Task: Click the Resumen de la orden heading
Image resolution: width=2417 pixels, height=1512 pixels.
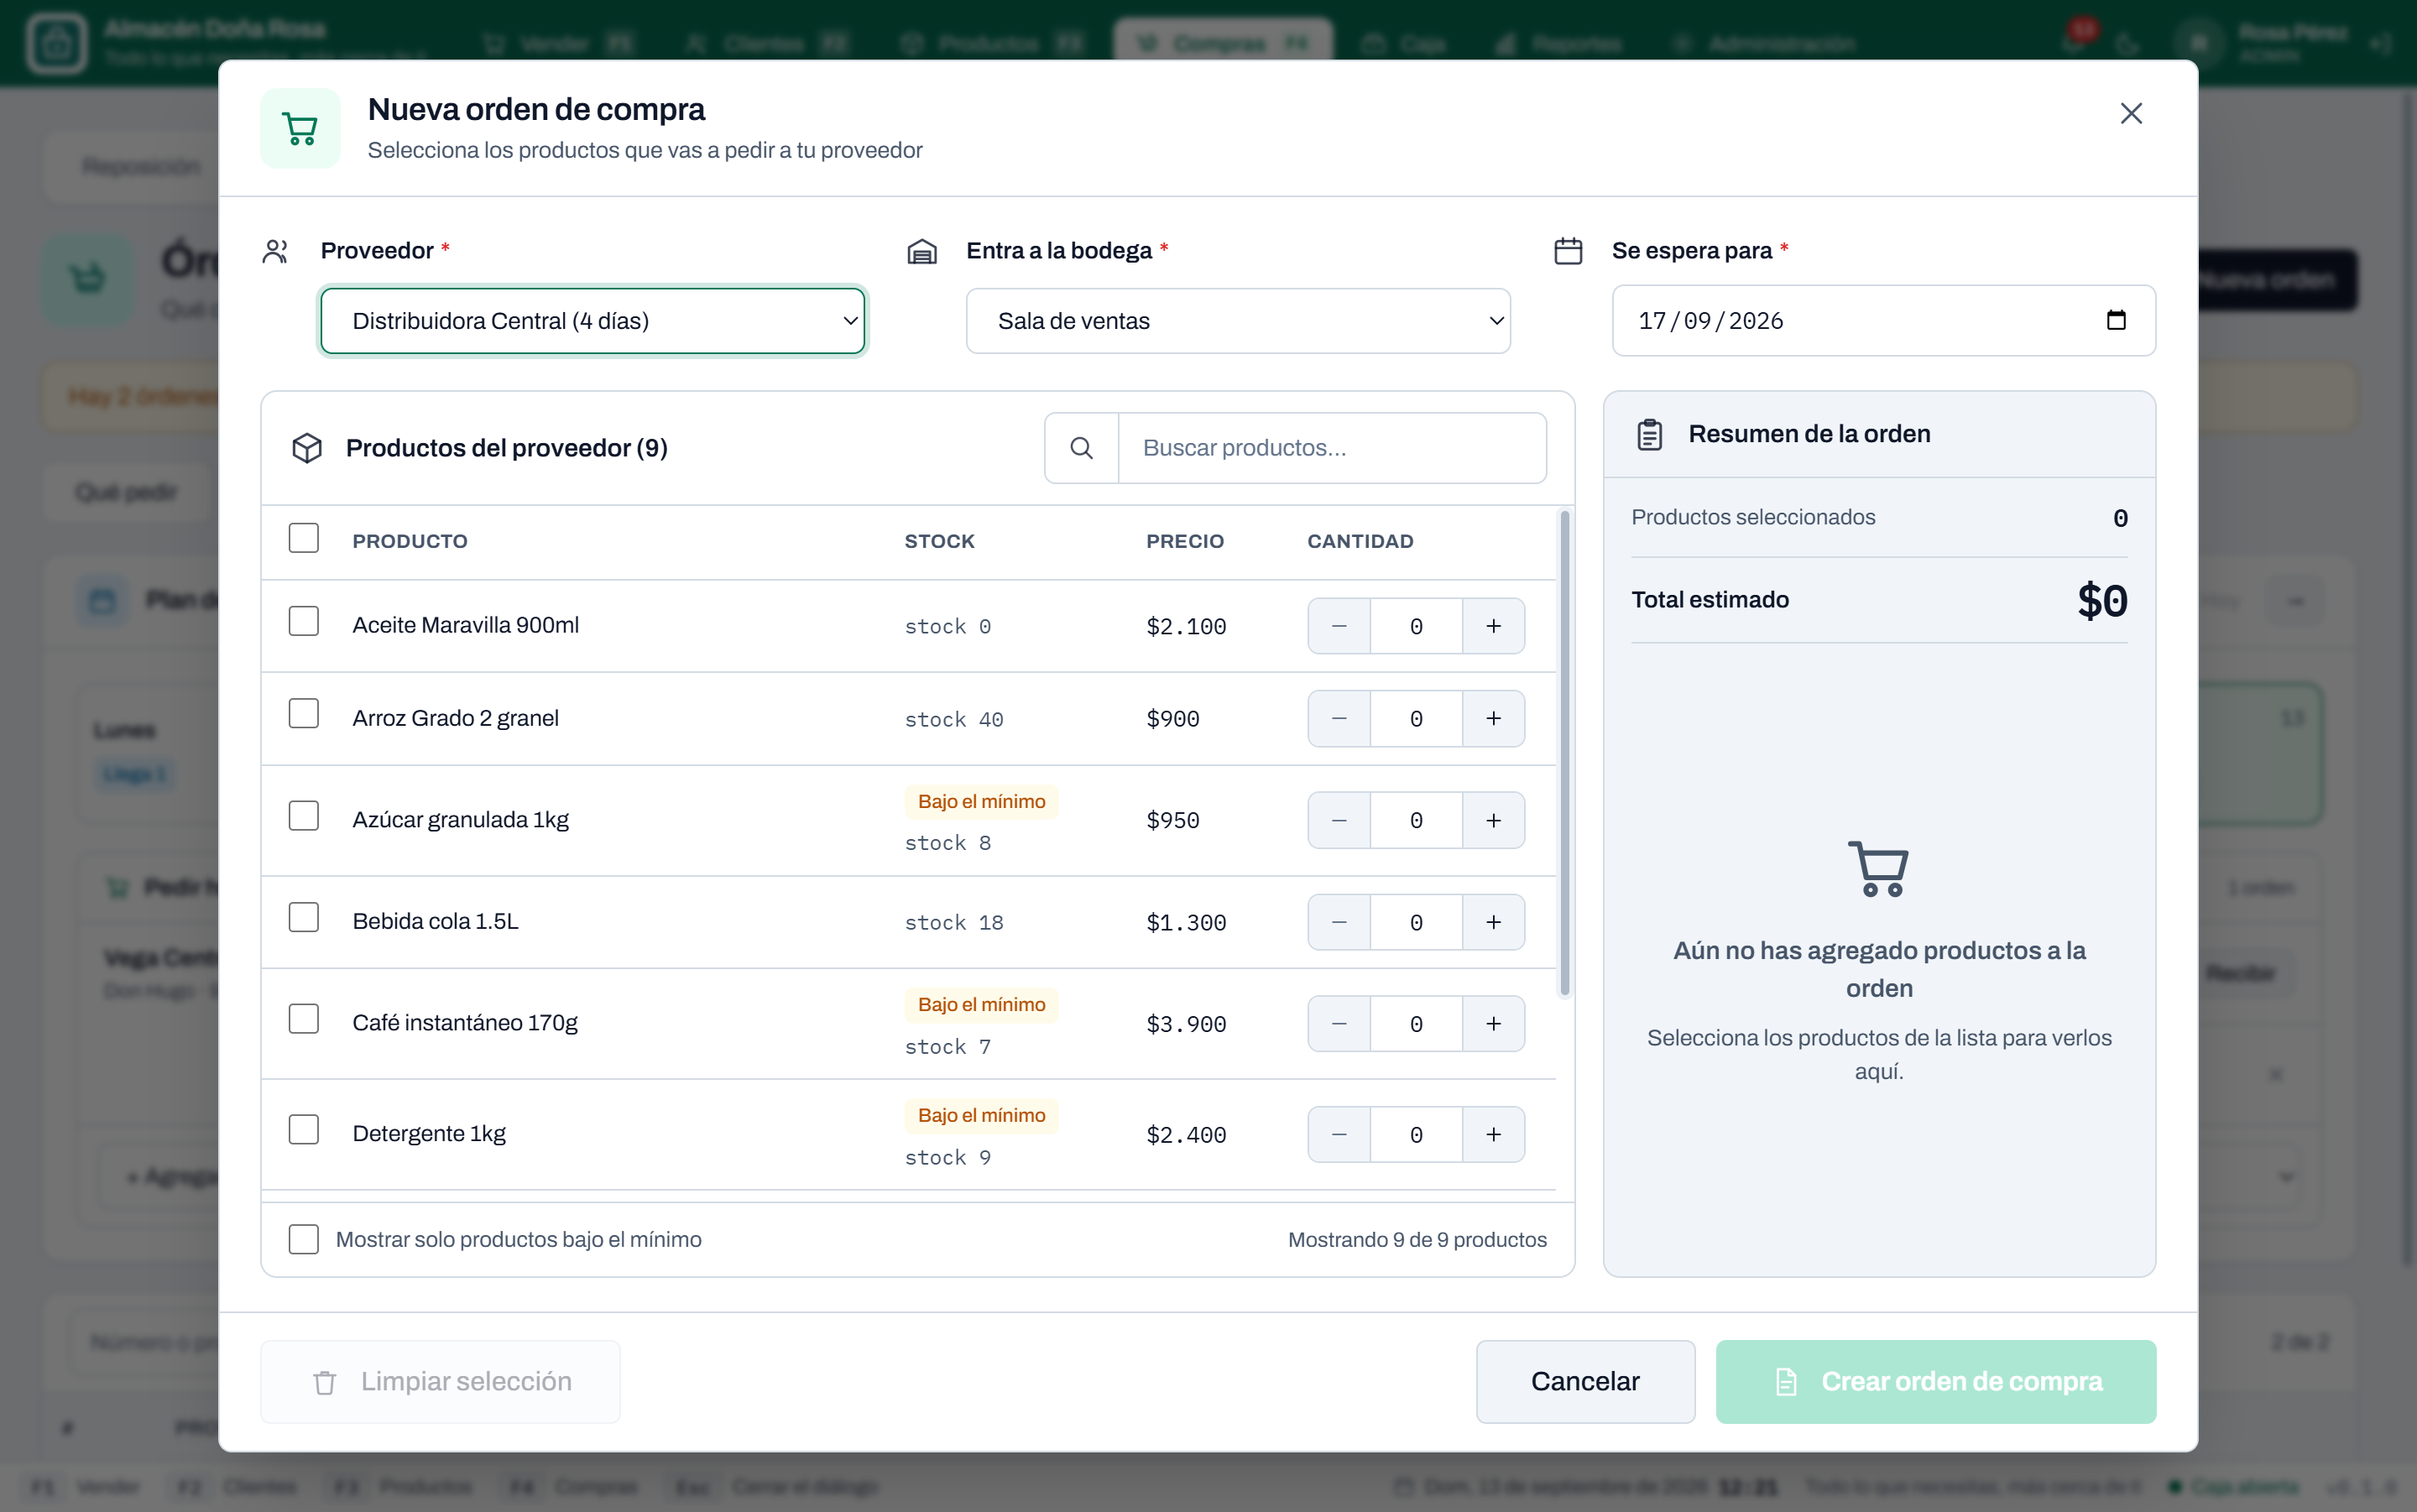Action: [1809, 434]
